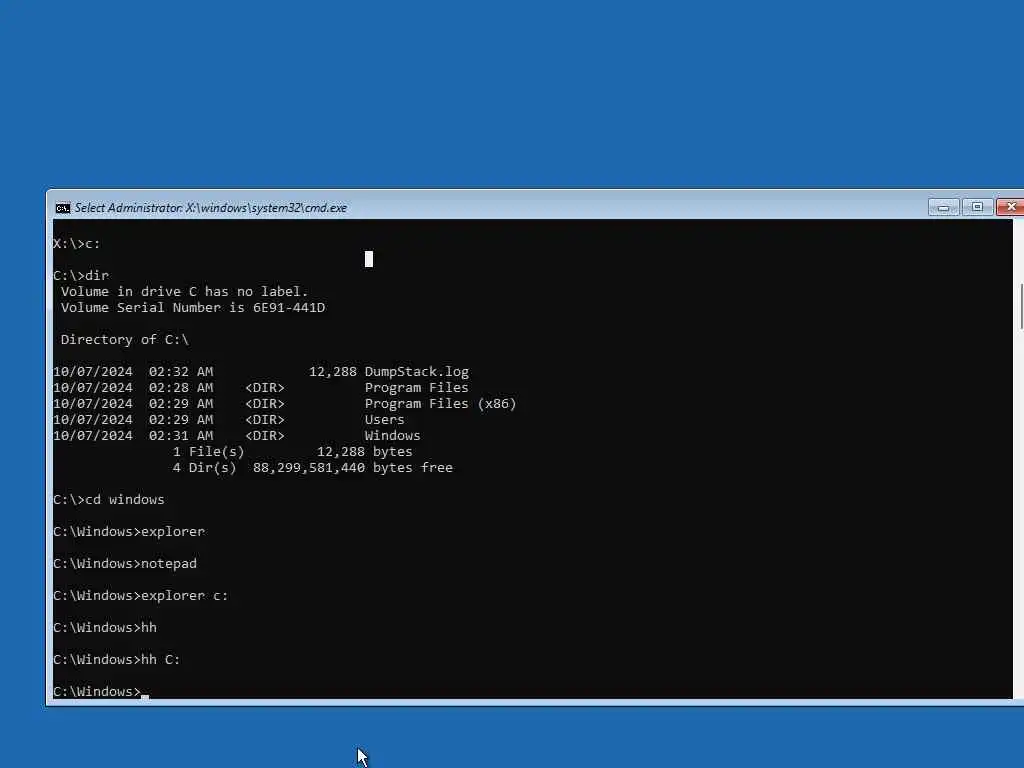The width and height of the screenshot is (1024, 768).
Task: Click the cmd.exe icon in title bar
Action: [63, 208]
